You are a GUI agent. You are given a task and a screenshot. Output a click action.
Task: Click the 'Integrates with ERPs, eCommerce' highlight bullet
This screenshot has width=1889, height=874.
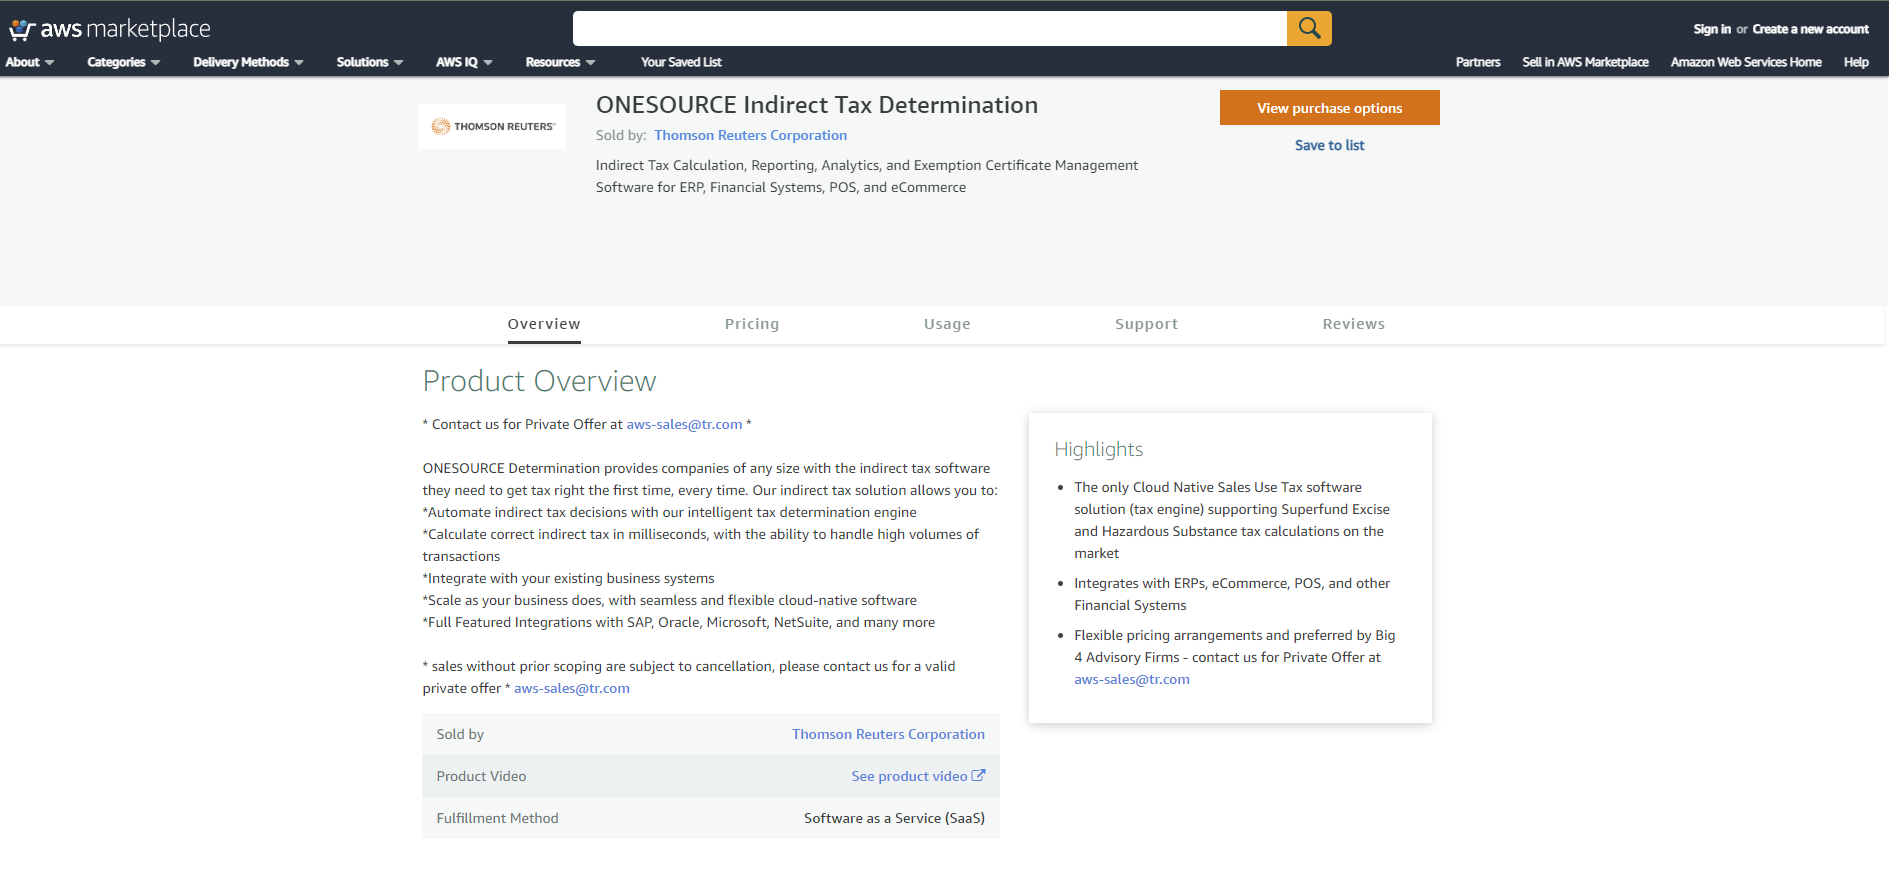tap(1232, 594)
